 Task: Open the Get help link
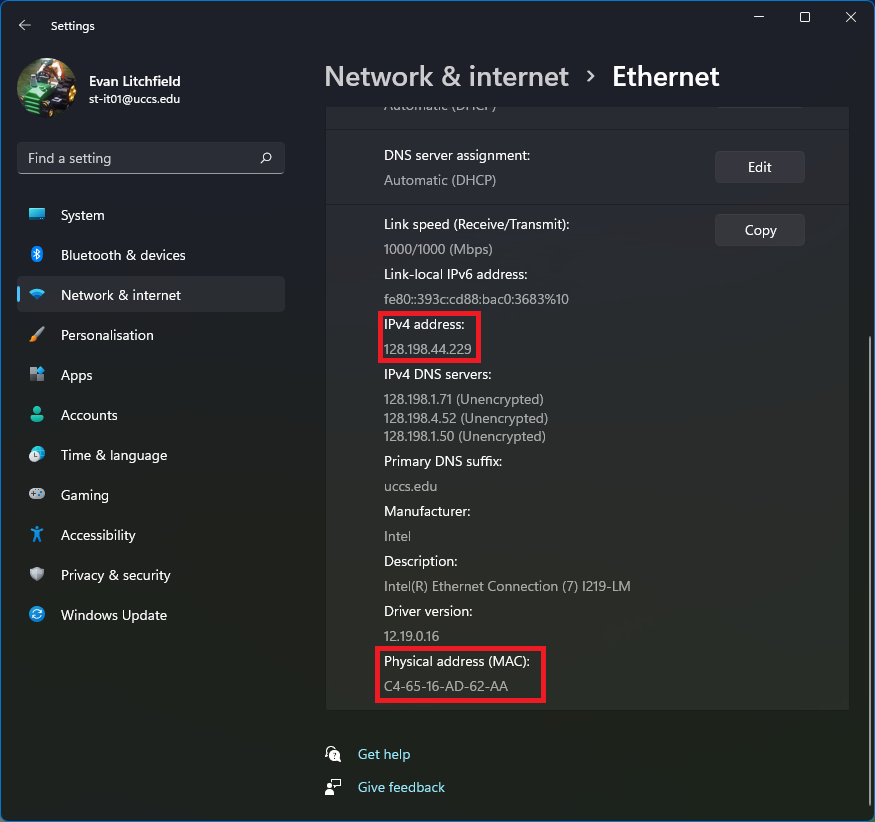(383, 754)
